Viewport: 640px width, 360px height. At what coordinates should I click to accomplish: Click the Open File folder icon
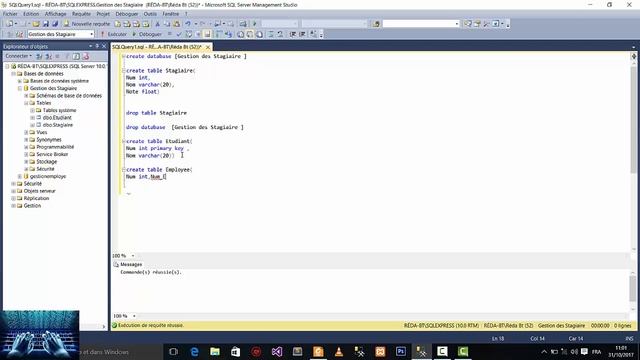pos(36,24)
